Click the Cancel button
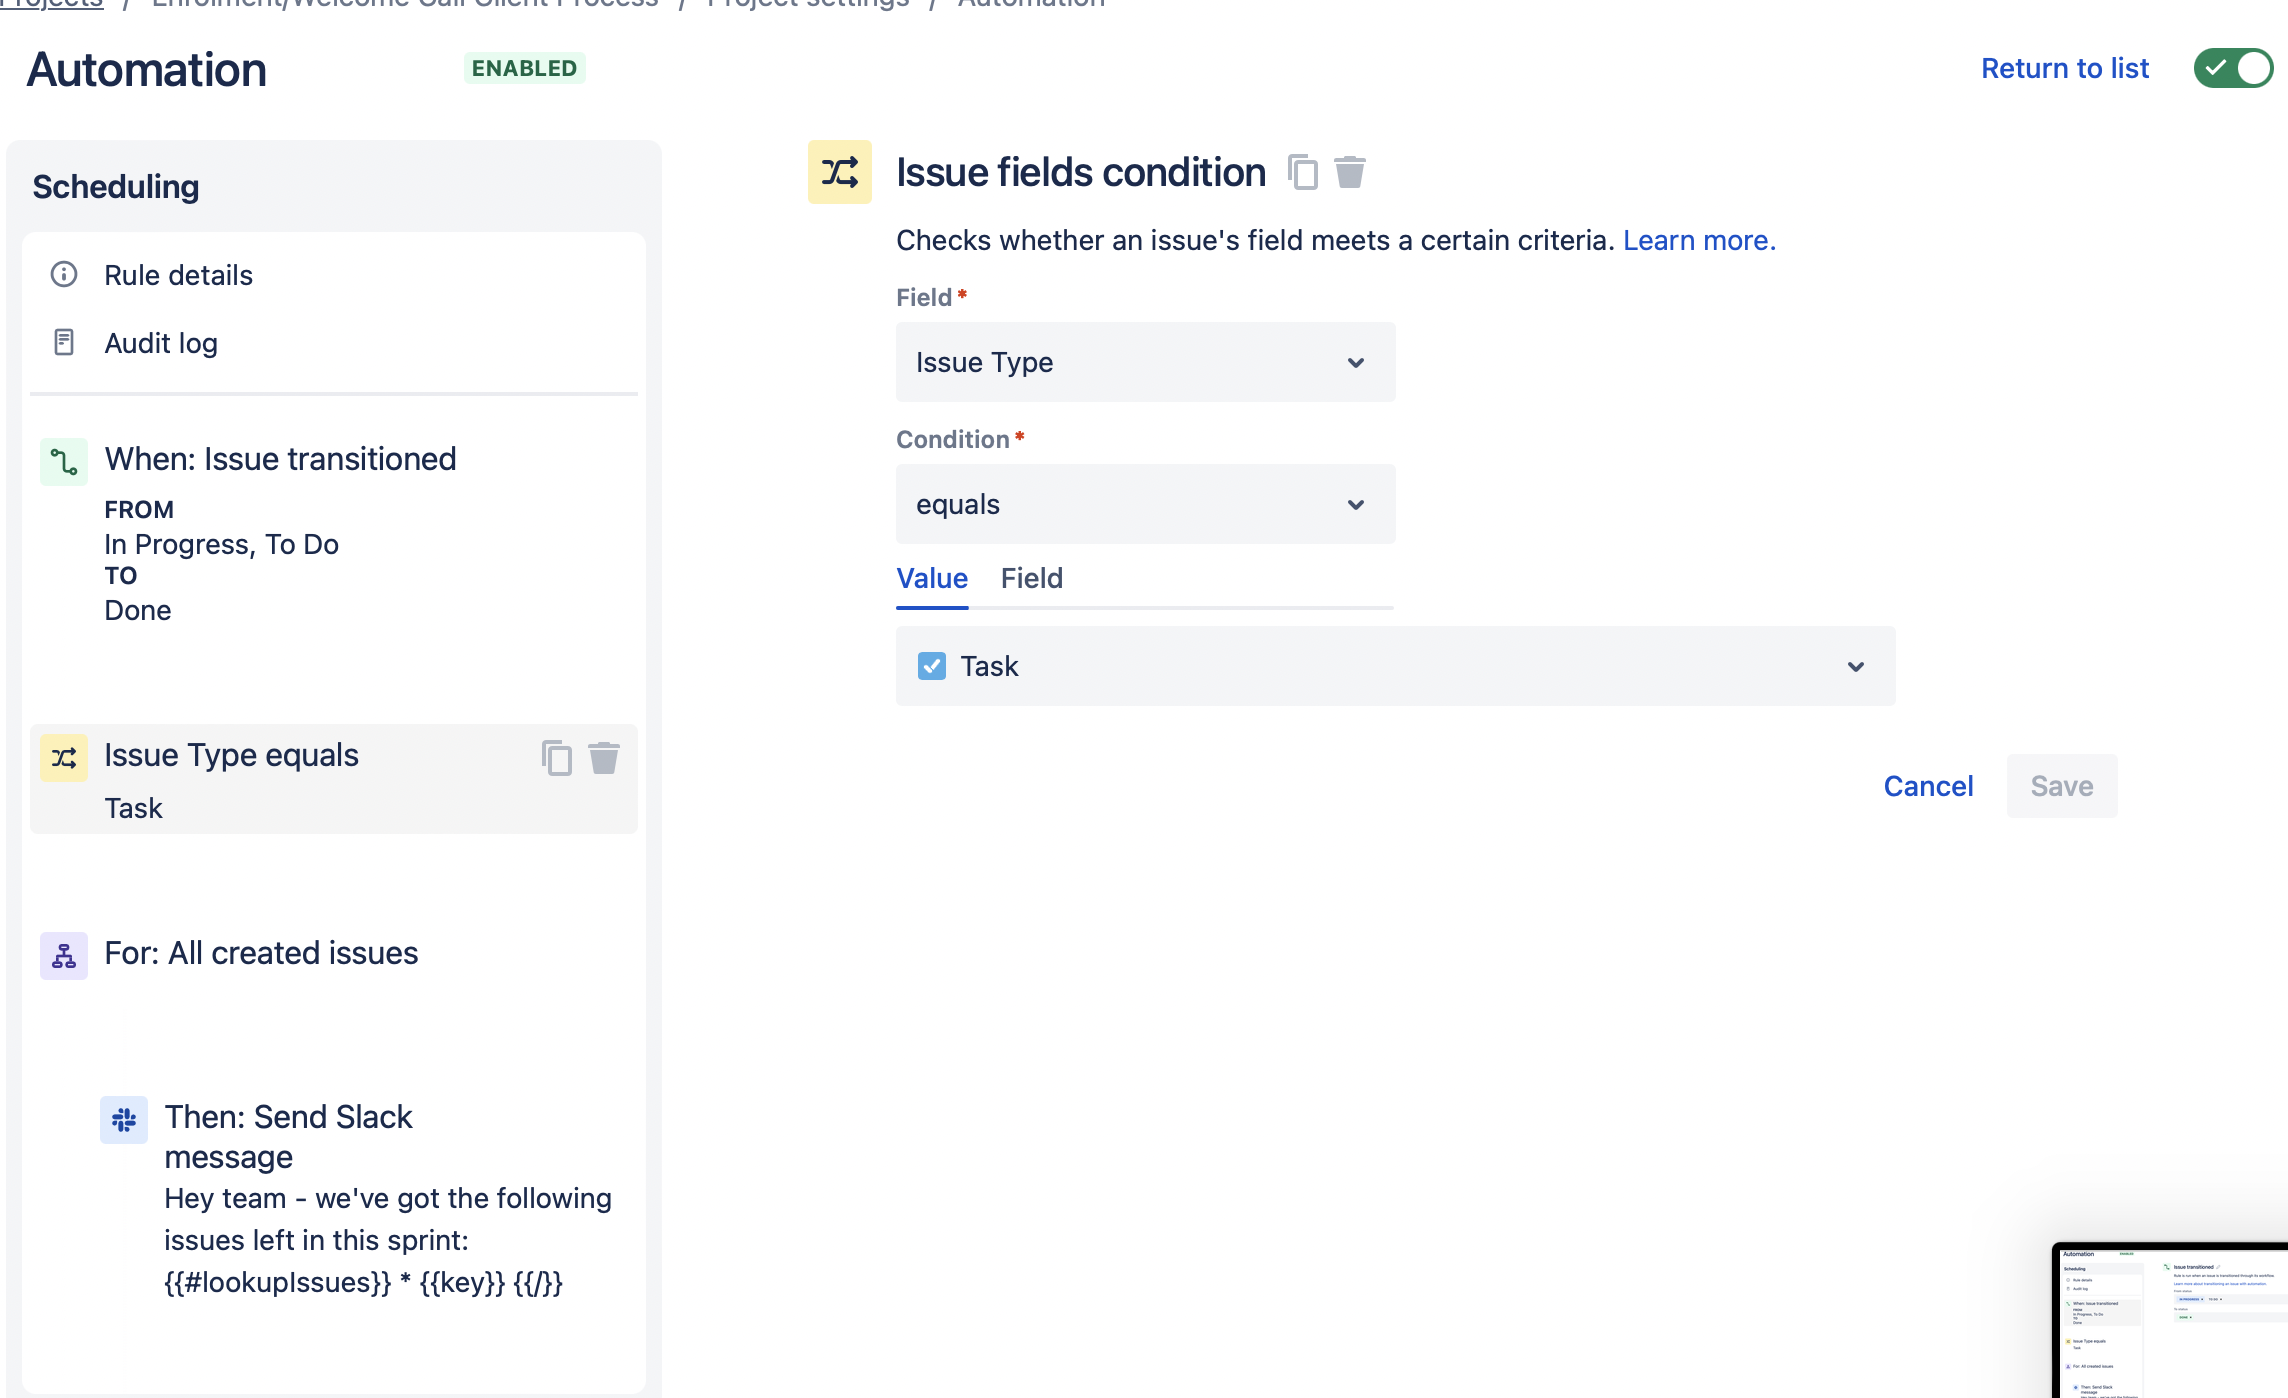The image size is (2288, 1398). coord(1927,786)
